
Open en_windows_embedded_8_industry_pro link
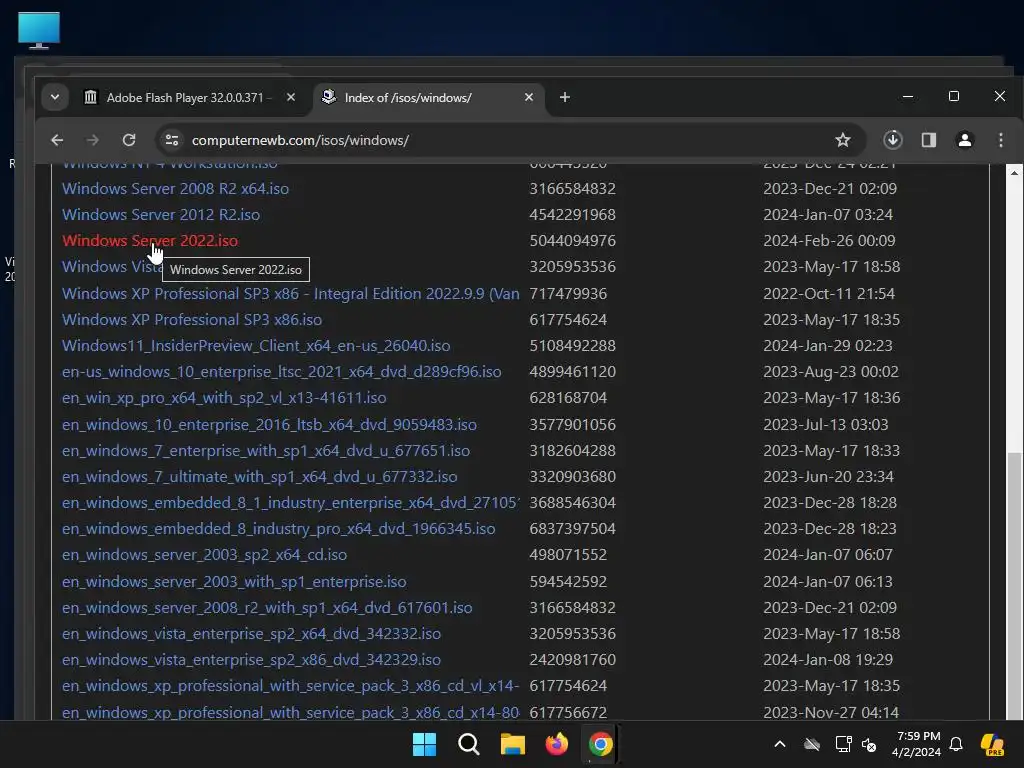pos(278,530)
